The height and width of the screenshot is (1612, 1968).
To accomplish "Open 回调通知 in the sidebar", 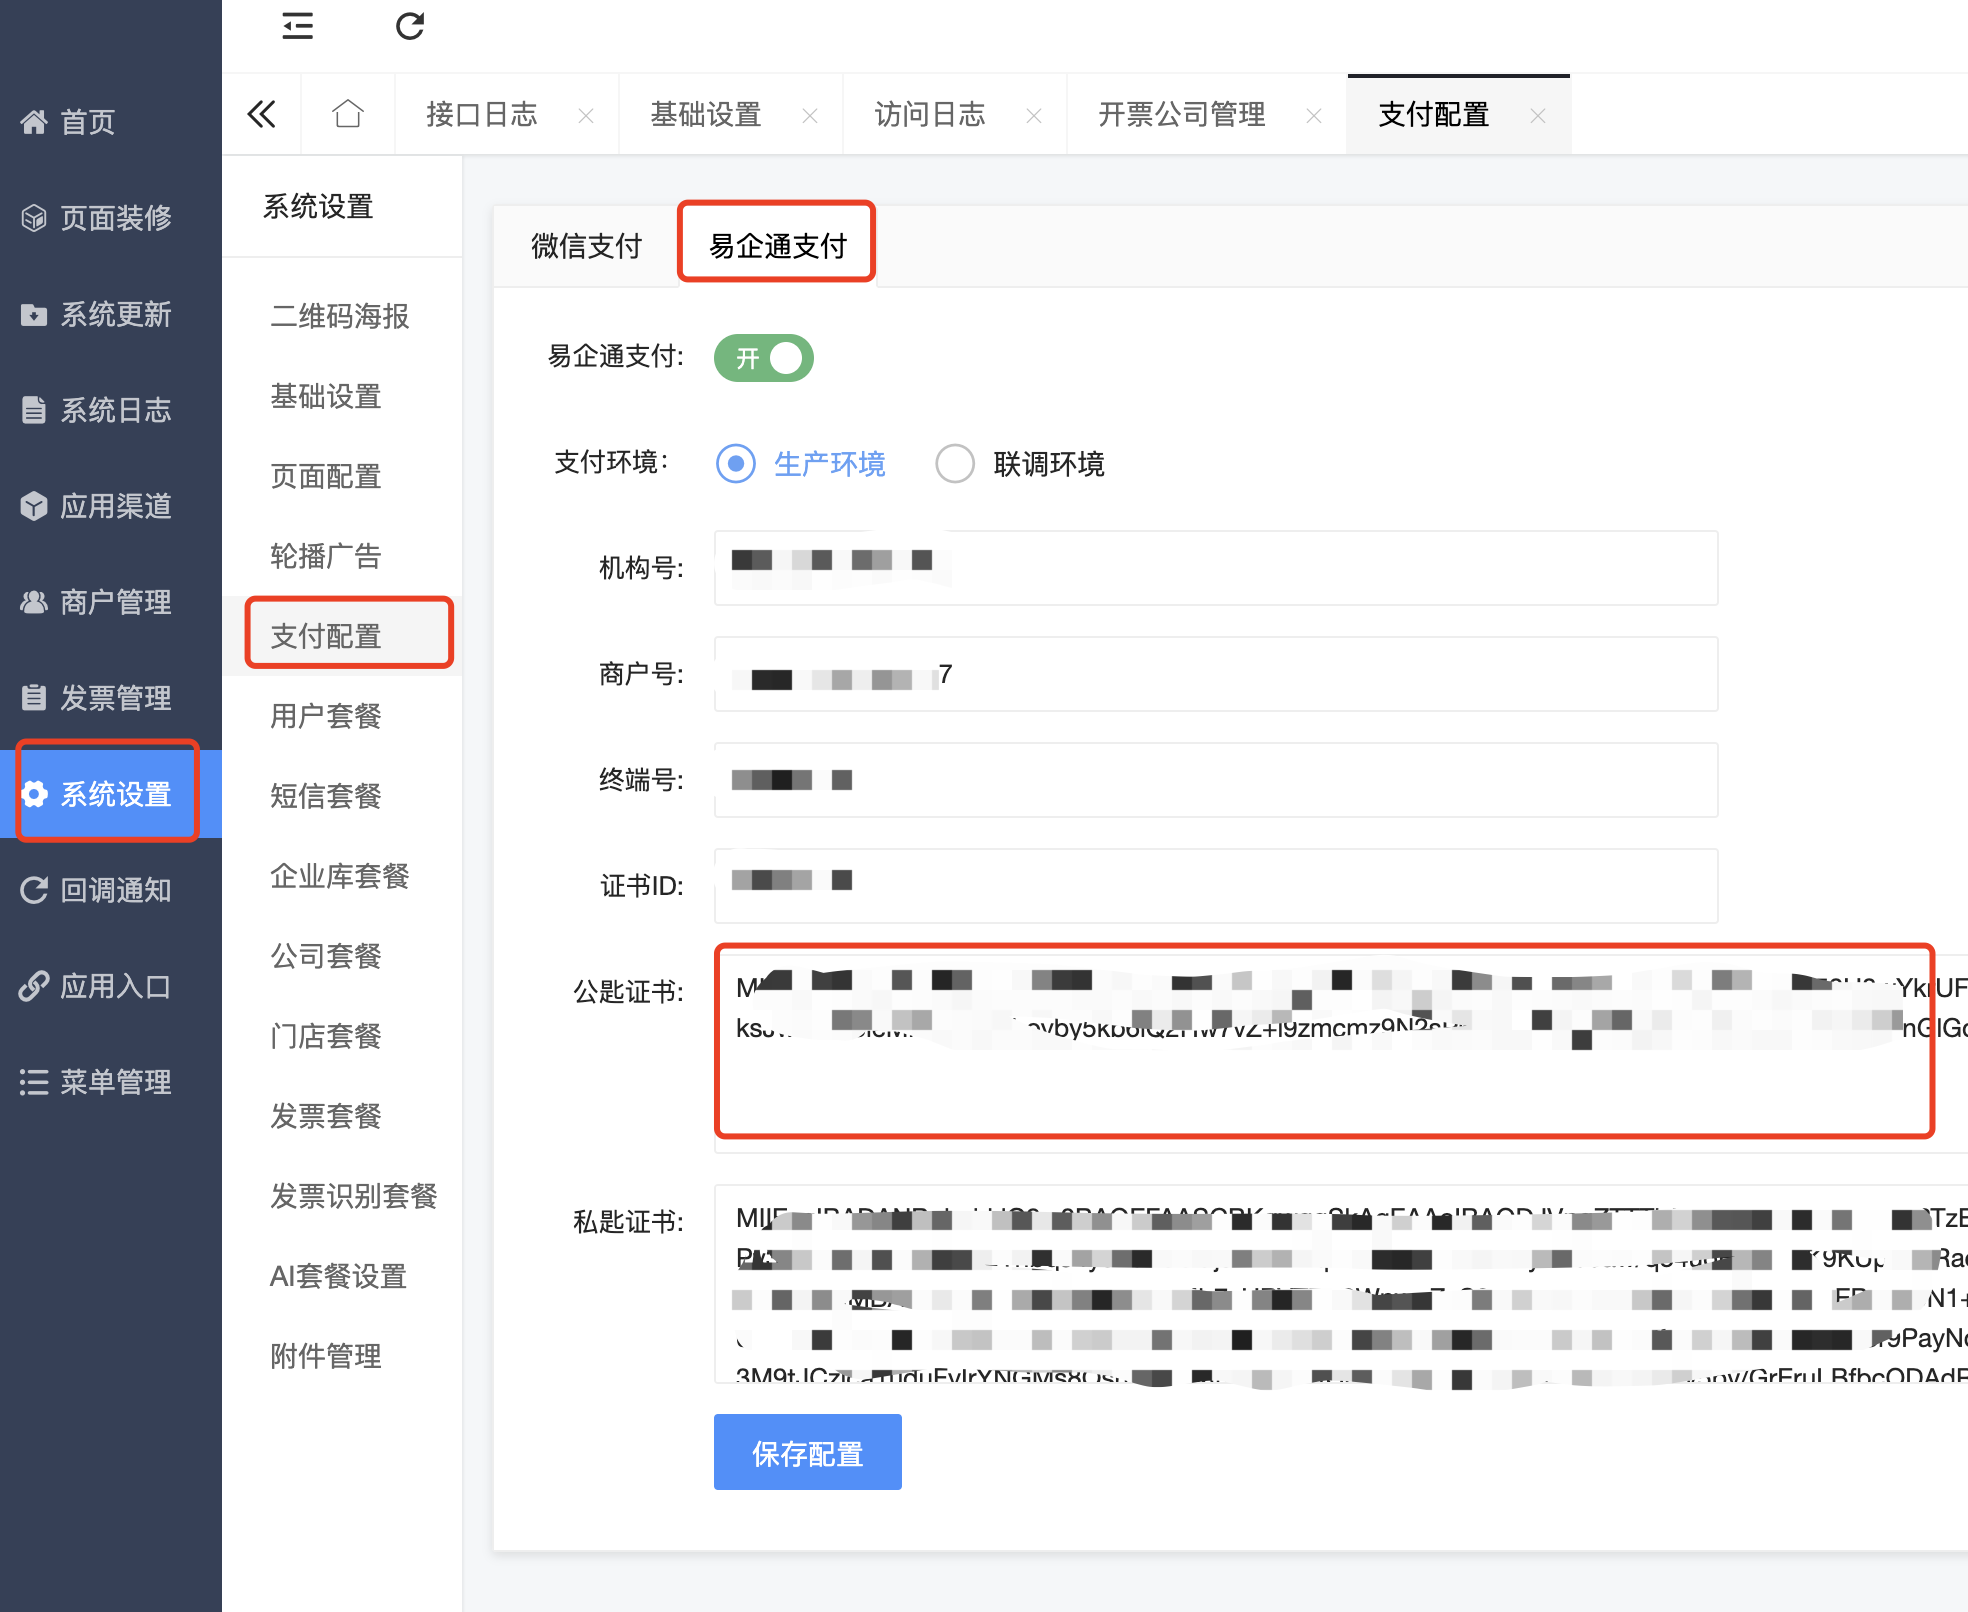I will 115,890.
